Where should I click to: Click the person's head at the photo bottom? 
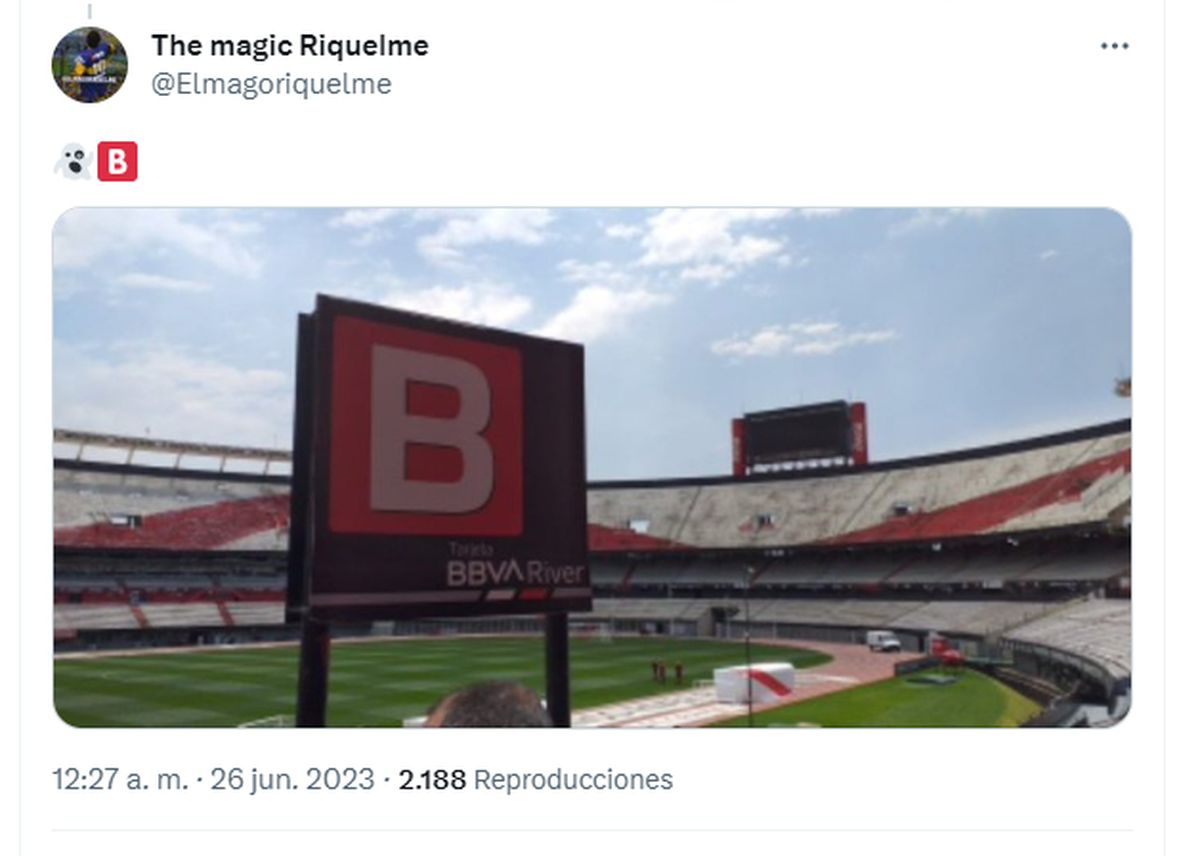point(490,705)
